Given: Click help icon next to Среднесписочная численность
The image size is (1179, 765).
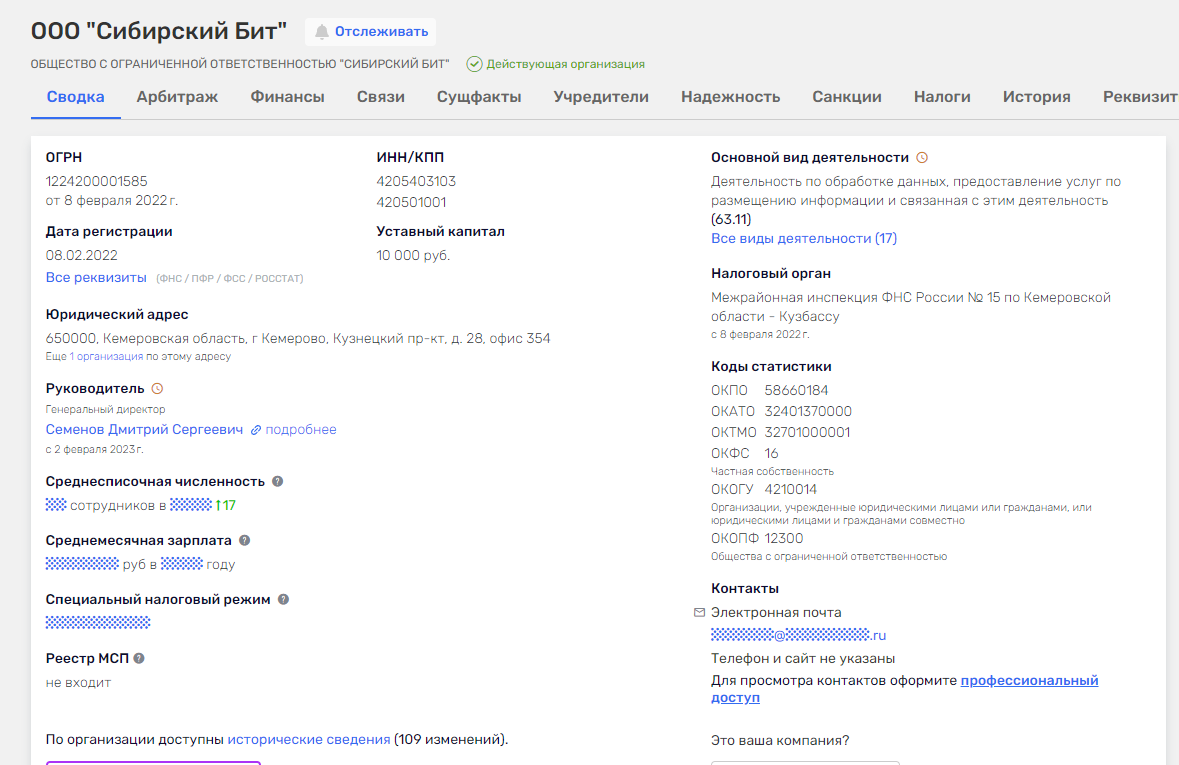Looking at the screenshot, I should pyautogui.click(x=278, y=481).
